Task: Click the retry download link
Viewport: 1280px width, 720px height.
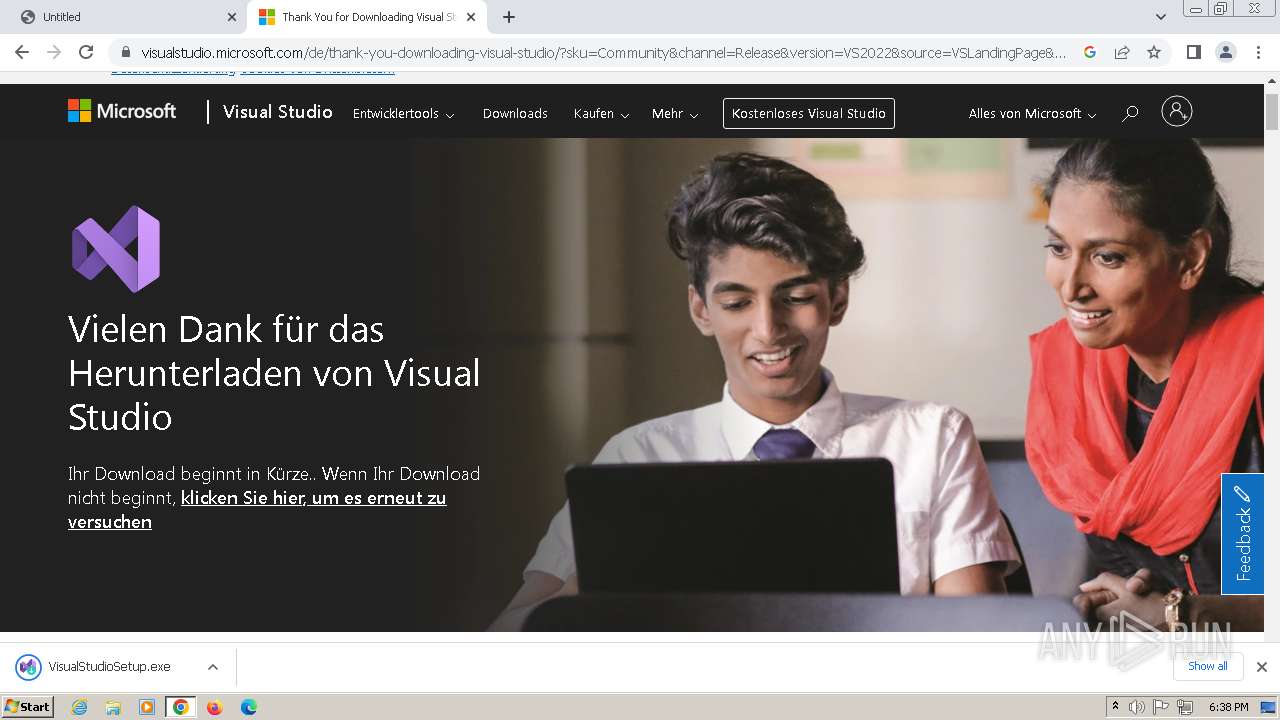Action: 257,509
